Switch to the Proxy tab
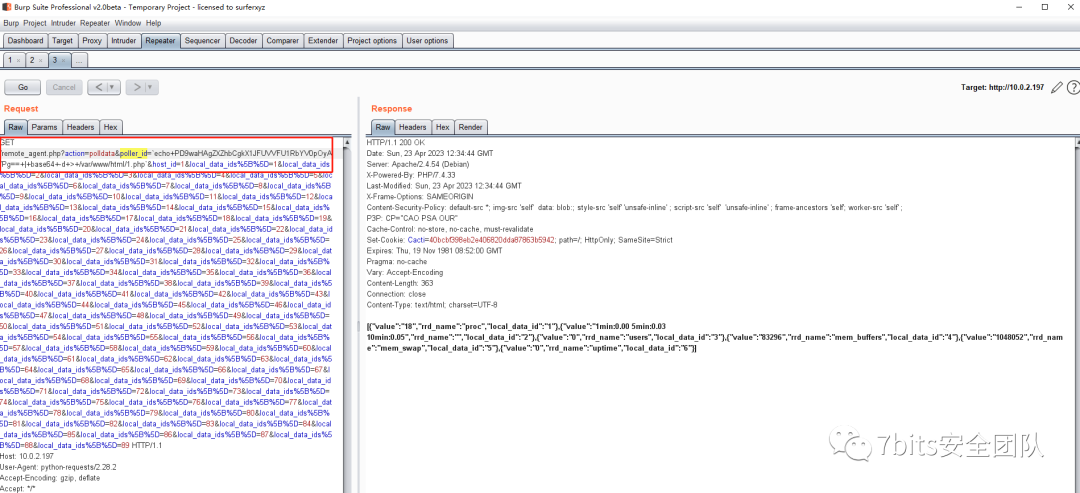The image size is (1080, 493). [x=92, y=41]
